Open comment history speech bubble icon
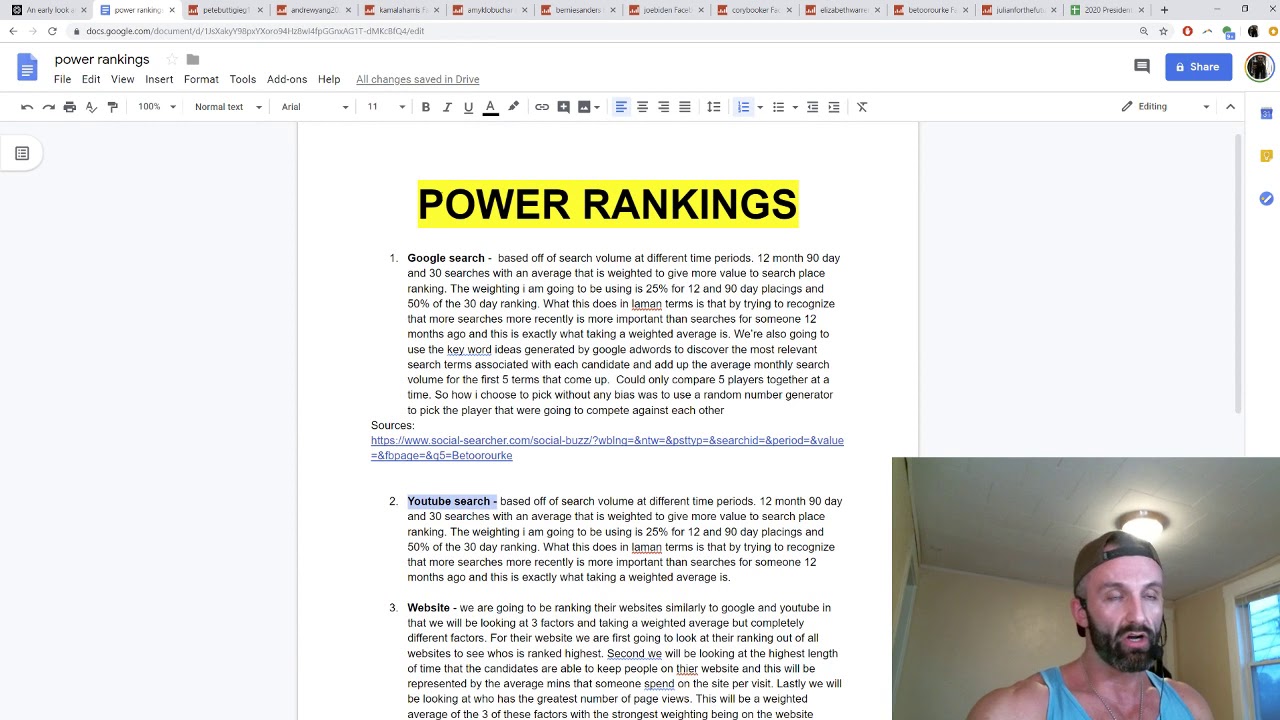 pos(1142,67)
